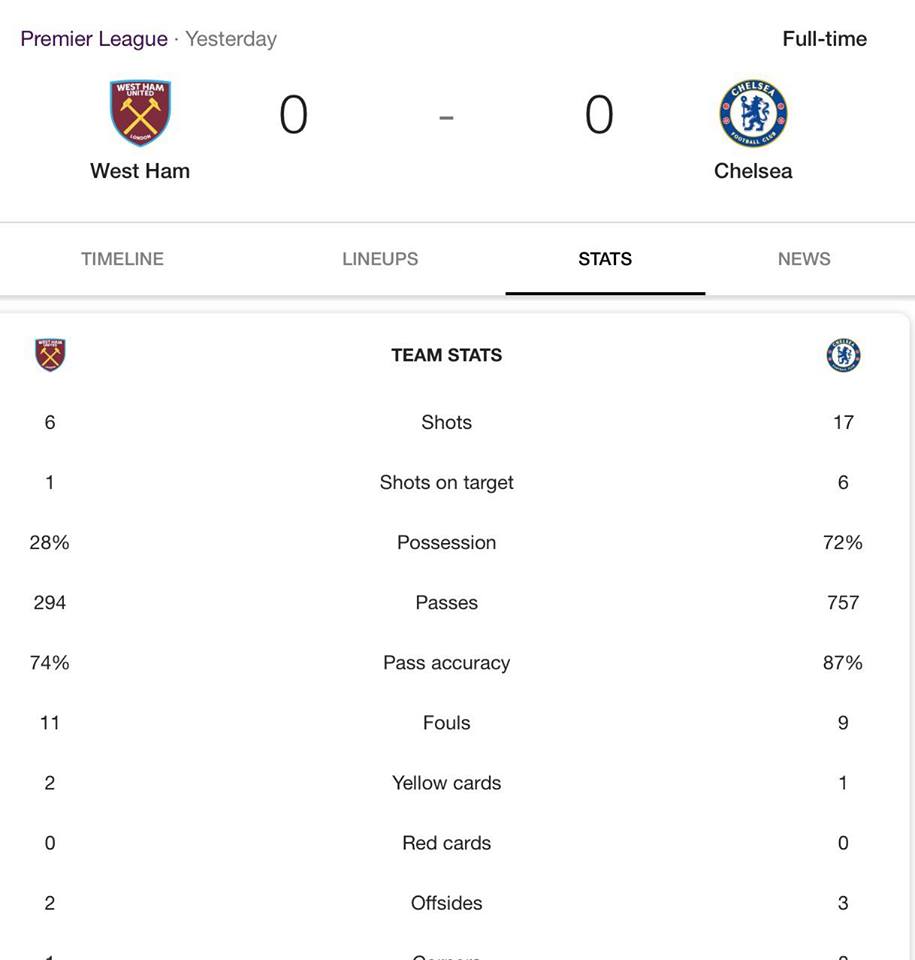Click the West Ham team name

[140, 171]
